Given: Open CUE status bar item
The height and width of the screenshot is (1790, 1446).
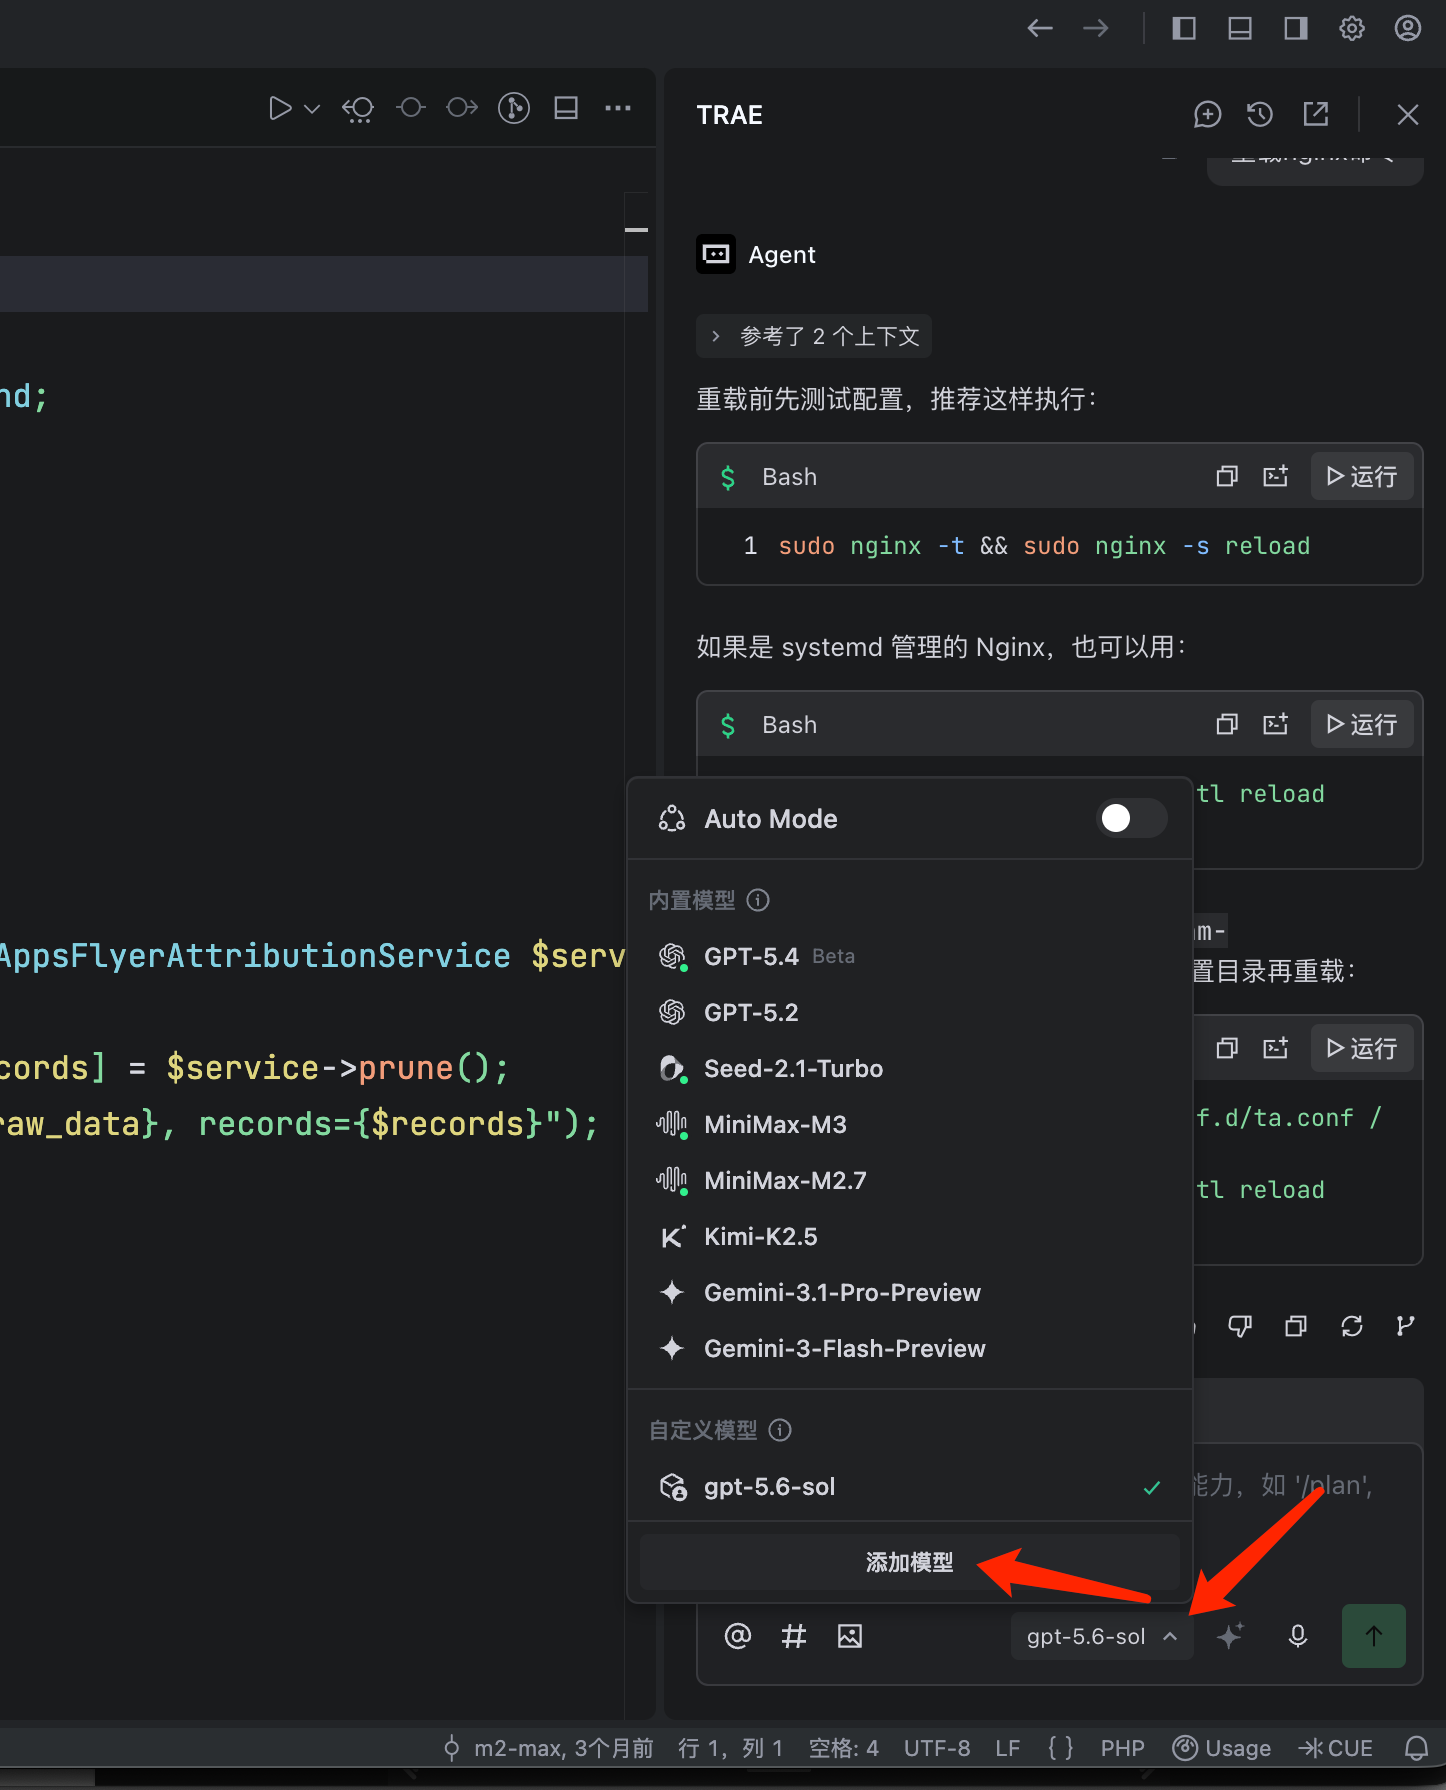Looking at the screenshot, I should [1336, 1748].
